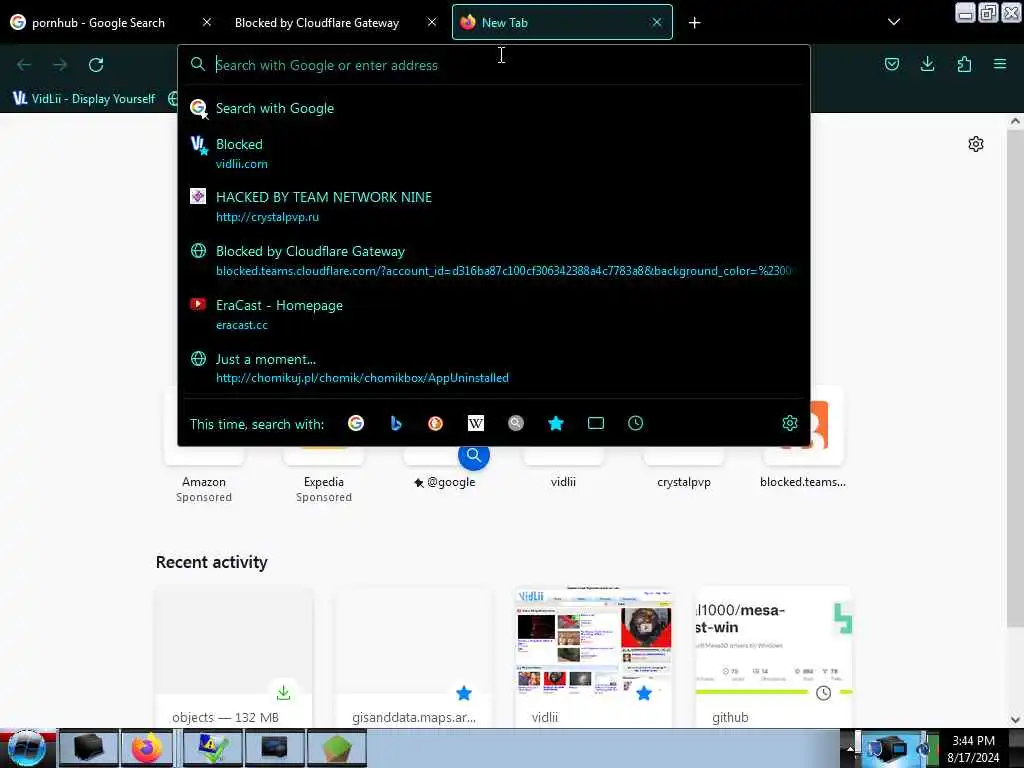Open the Just a moment... chomikuj suggestion
The height and width of the screenshot is (768, 1024).
pyautogui.click(x=494, y=368)
